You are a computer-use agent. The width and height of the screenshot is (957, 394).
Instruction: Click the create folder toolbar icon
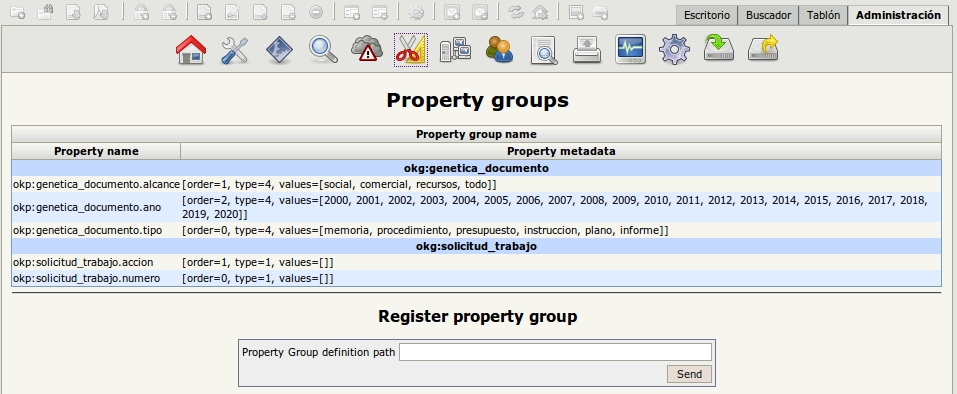(18, 12)
